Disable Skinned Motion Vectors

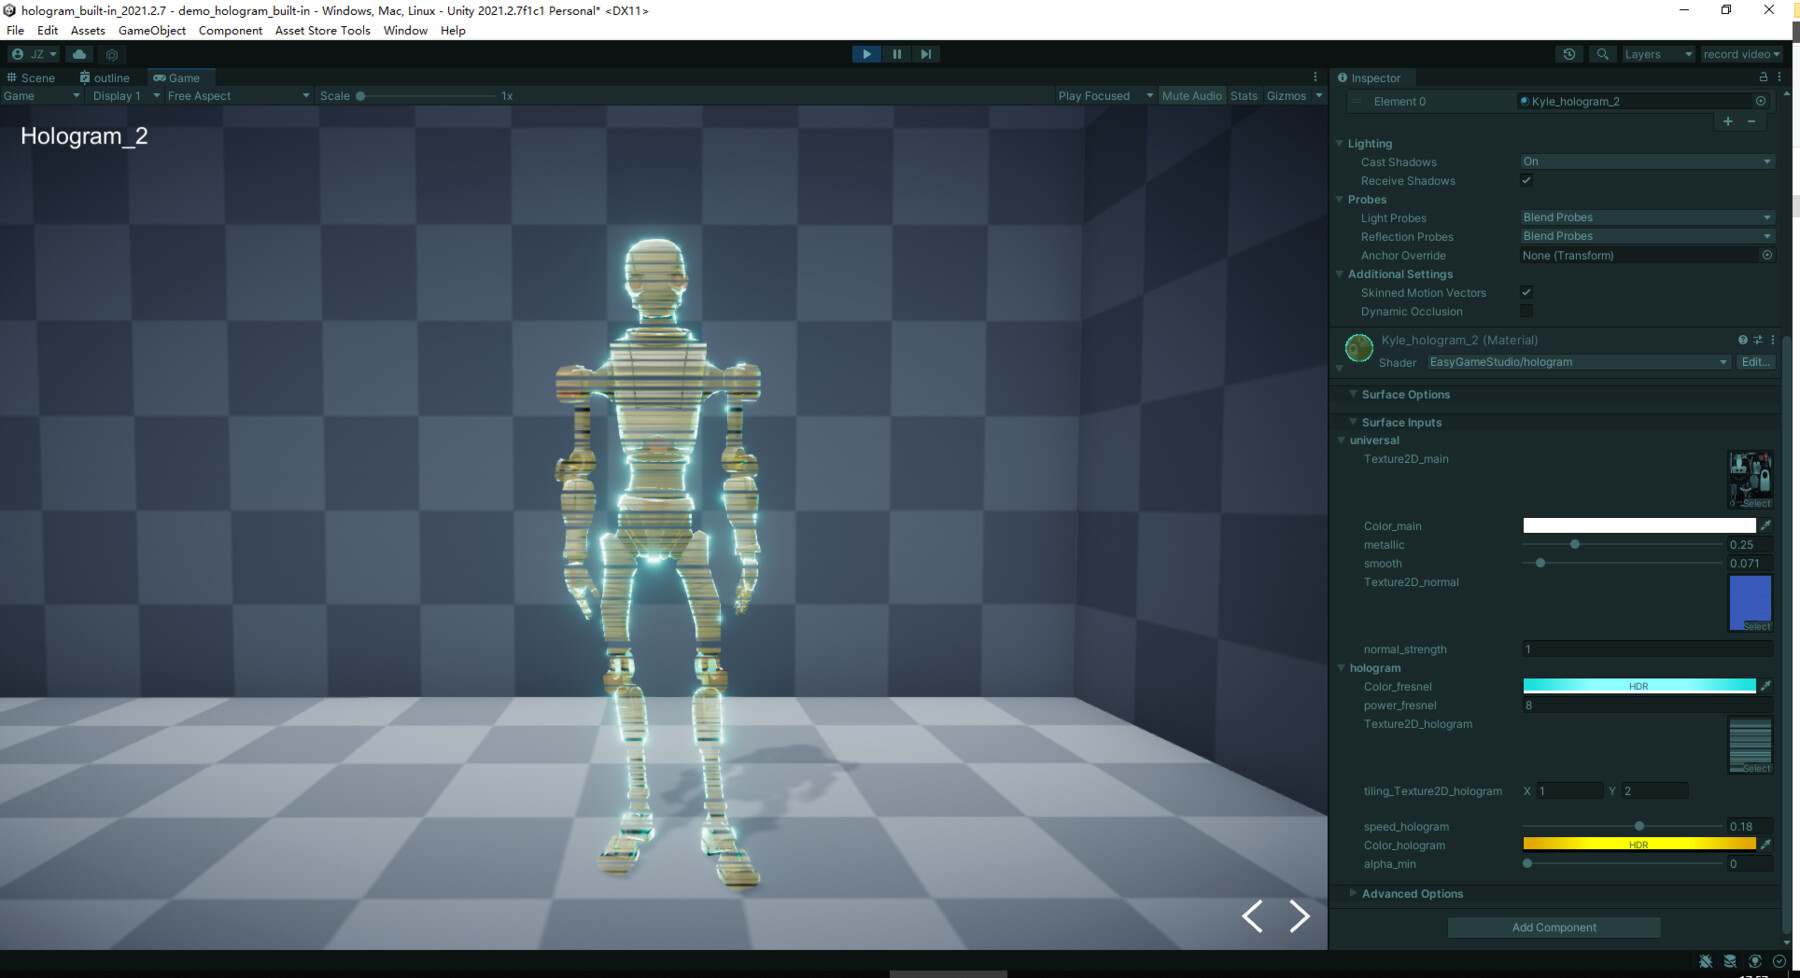(x=1526, y=292)
